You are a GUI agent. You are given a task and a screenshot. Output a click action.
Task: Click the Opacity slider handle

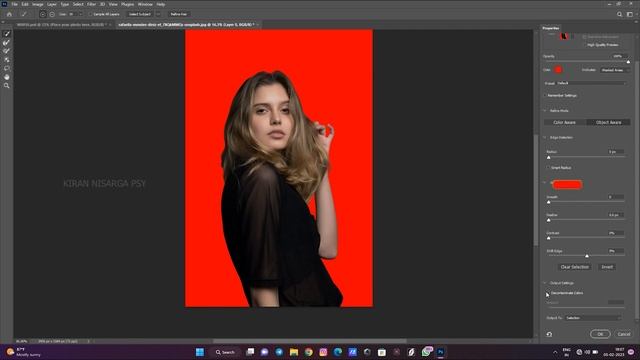(628, 62)
